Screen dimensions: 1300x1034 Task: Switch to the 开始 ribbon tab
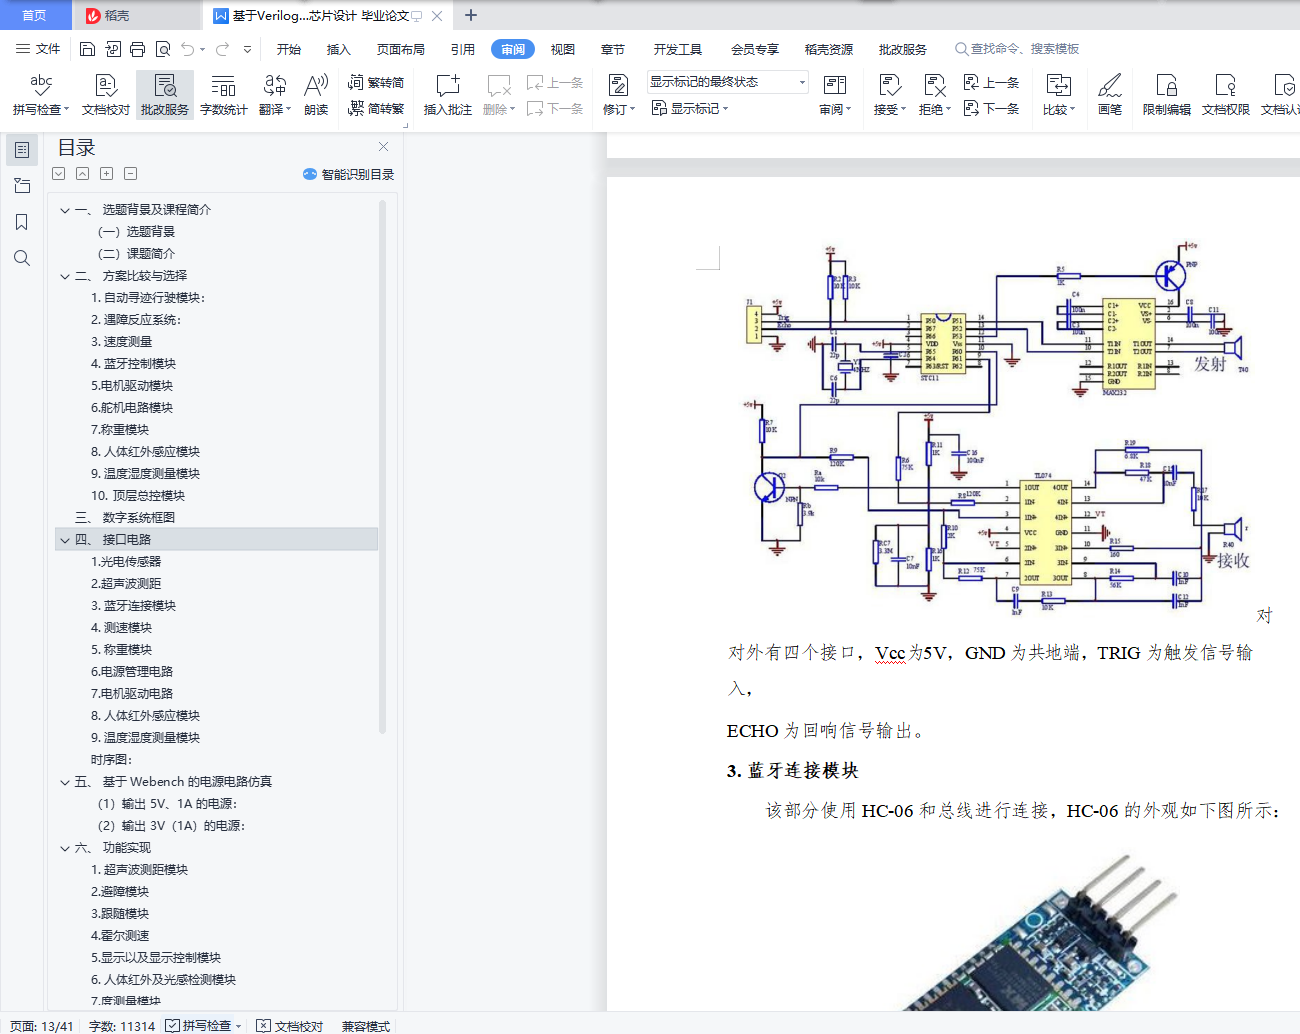pos(289,49)
